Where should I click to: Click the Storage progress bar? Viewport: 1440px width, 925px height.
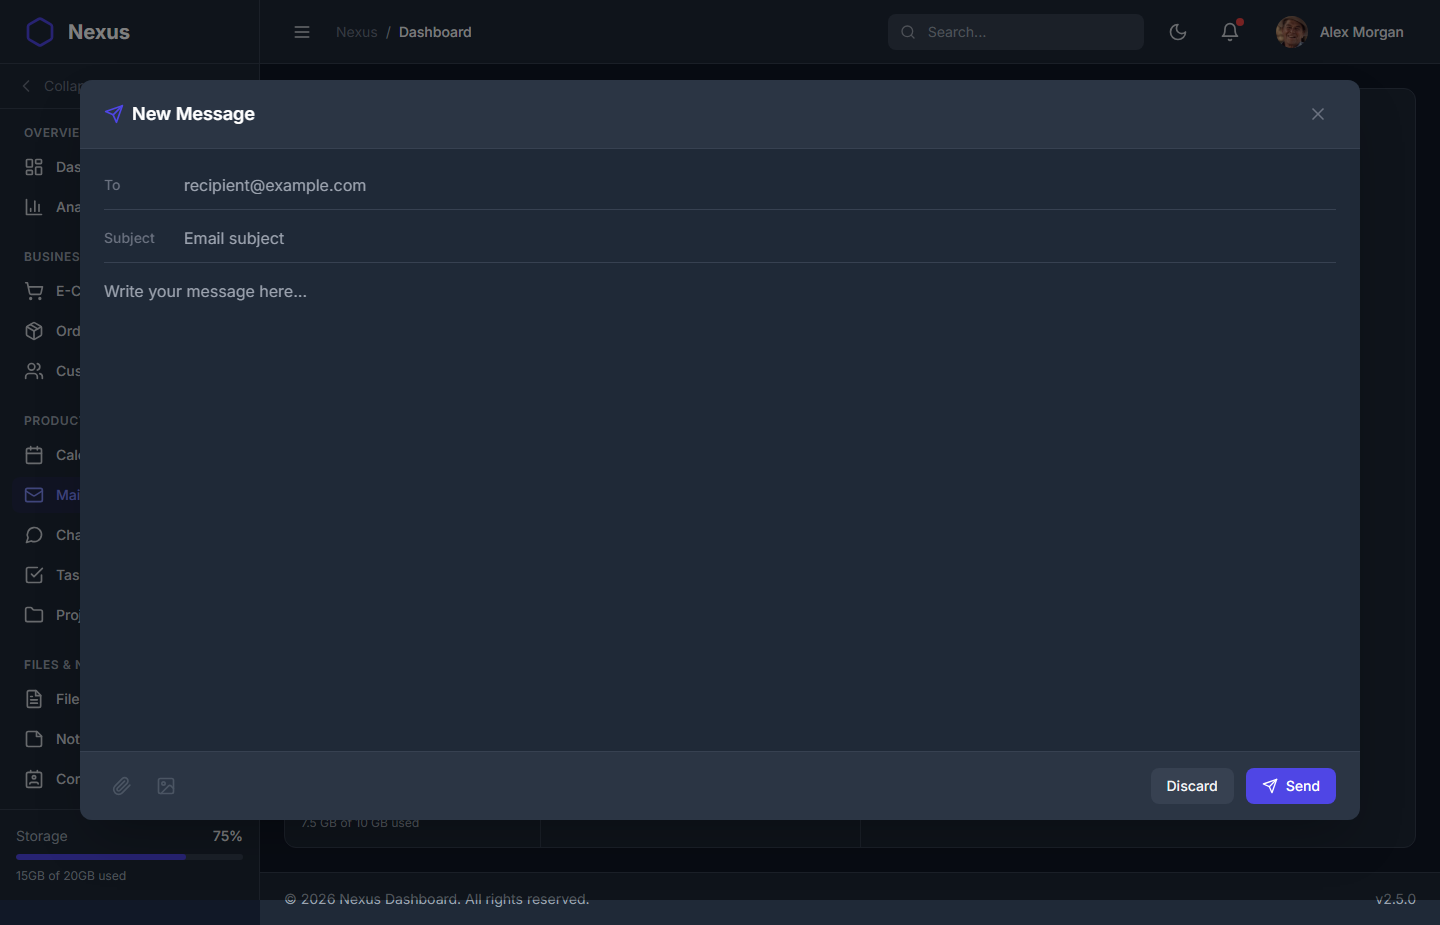click(x=129, y=857)
